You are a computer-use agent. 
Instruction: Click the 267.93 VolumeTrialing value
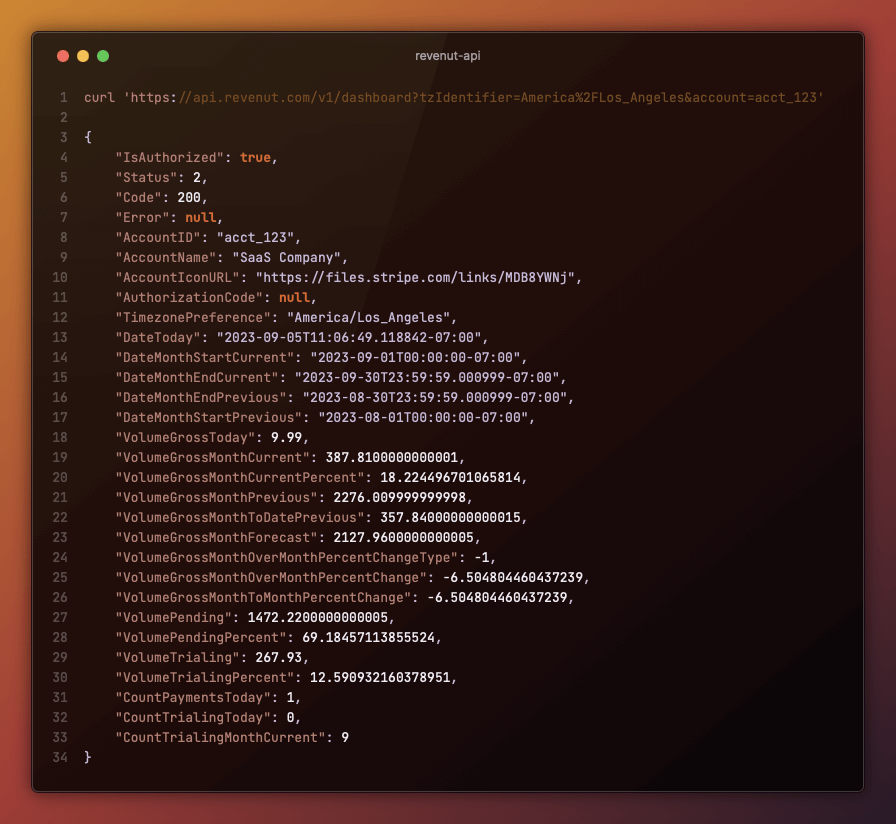tap(279, 658)
